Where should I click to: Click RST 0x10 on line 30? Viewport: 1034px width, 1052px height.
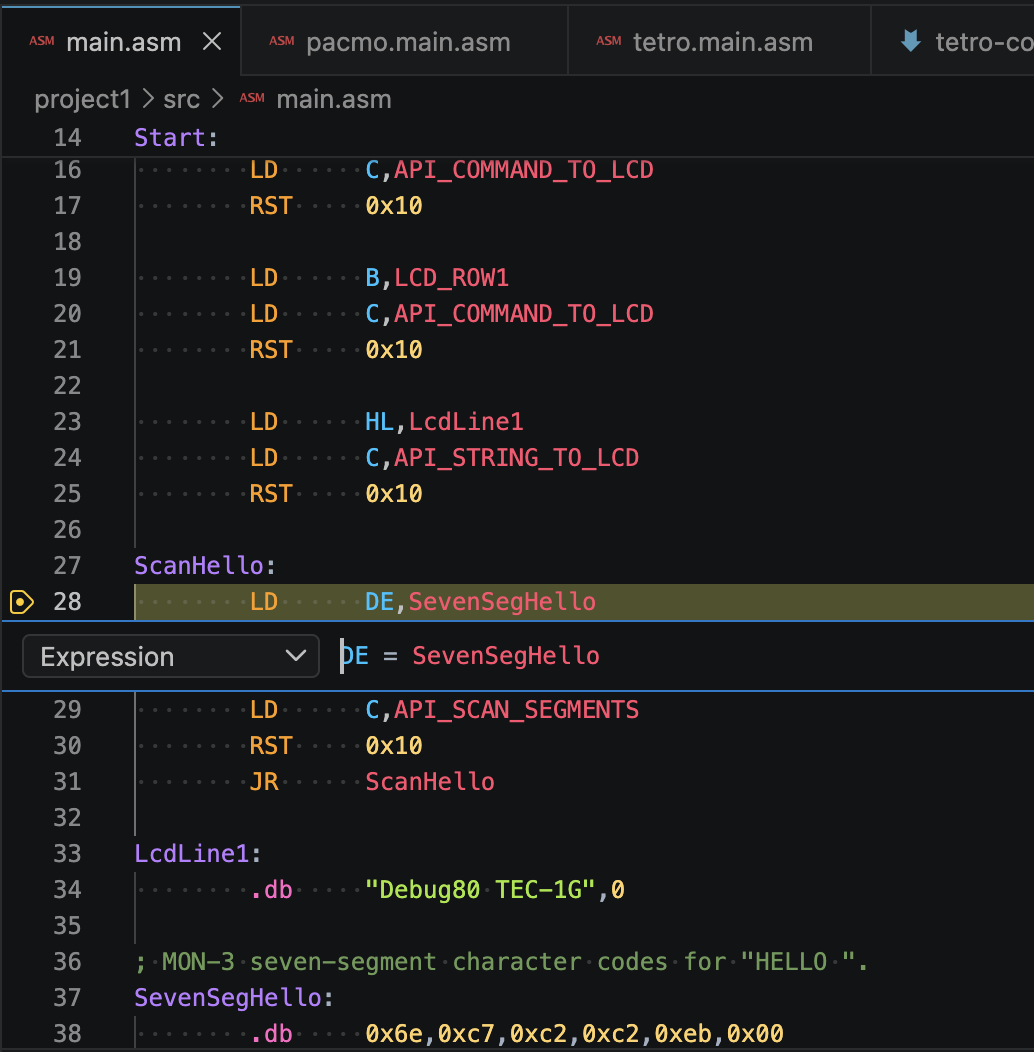tap(336, 746)
